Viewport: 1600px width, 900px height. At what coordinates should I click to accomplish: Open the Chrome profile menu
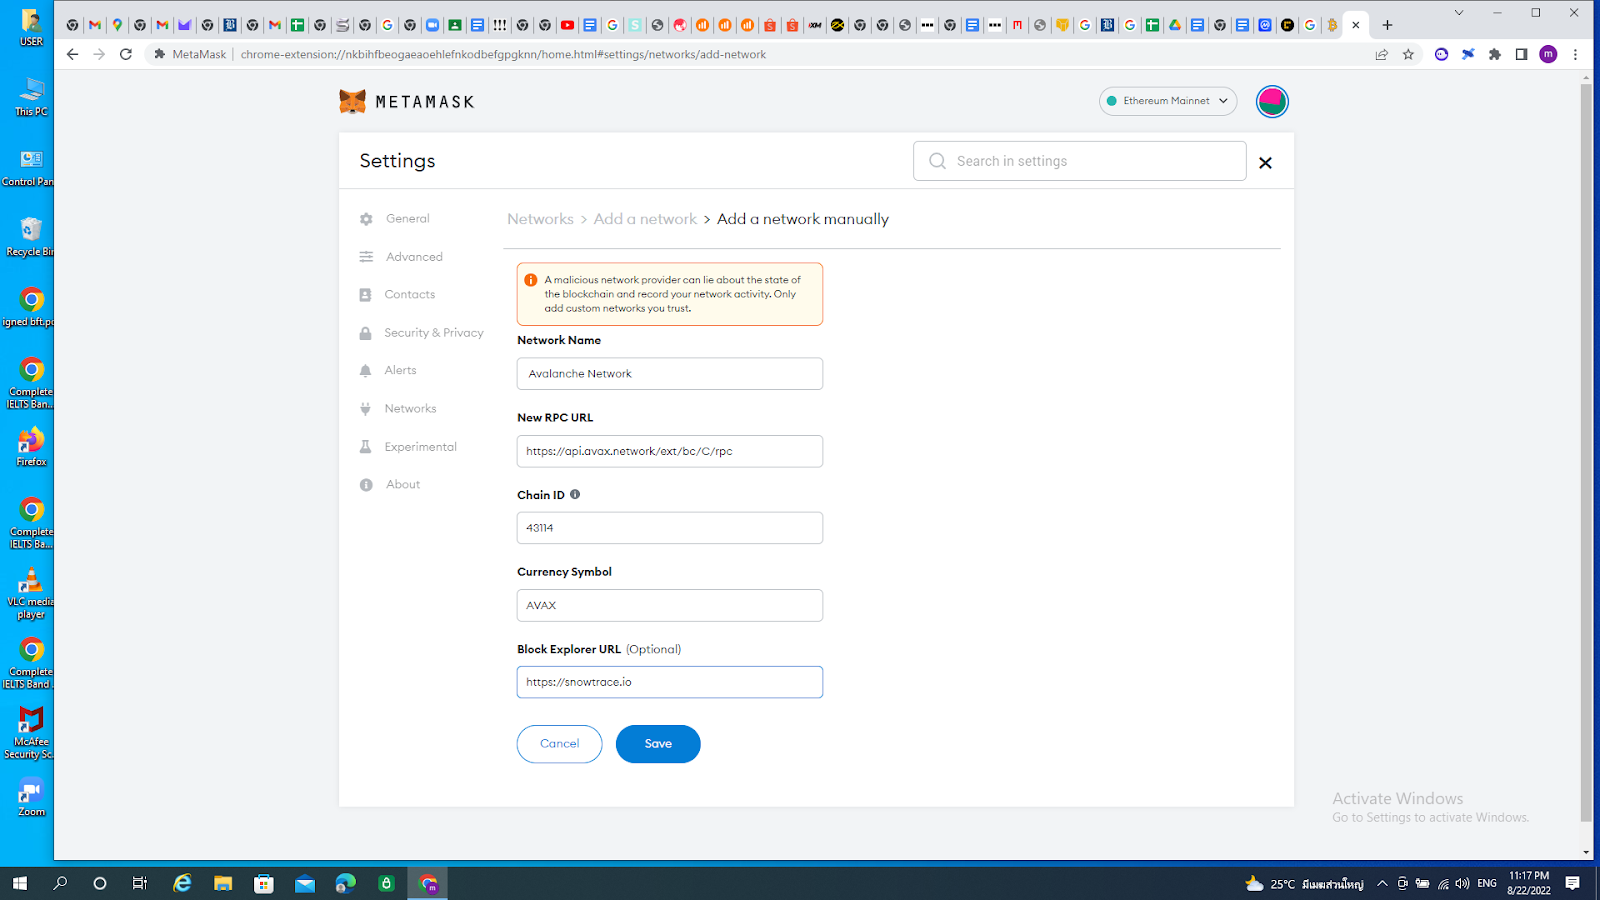pyautogui.click(x=1548, y=54)
